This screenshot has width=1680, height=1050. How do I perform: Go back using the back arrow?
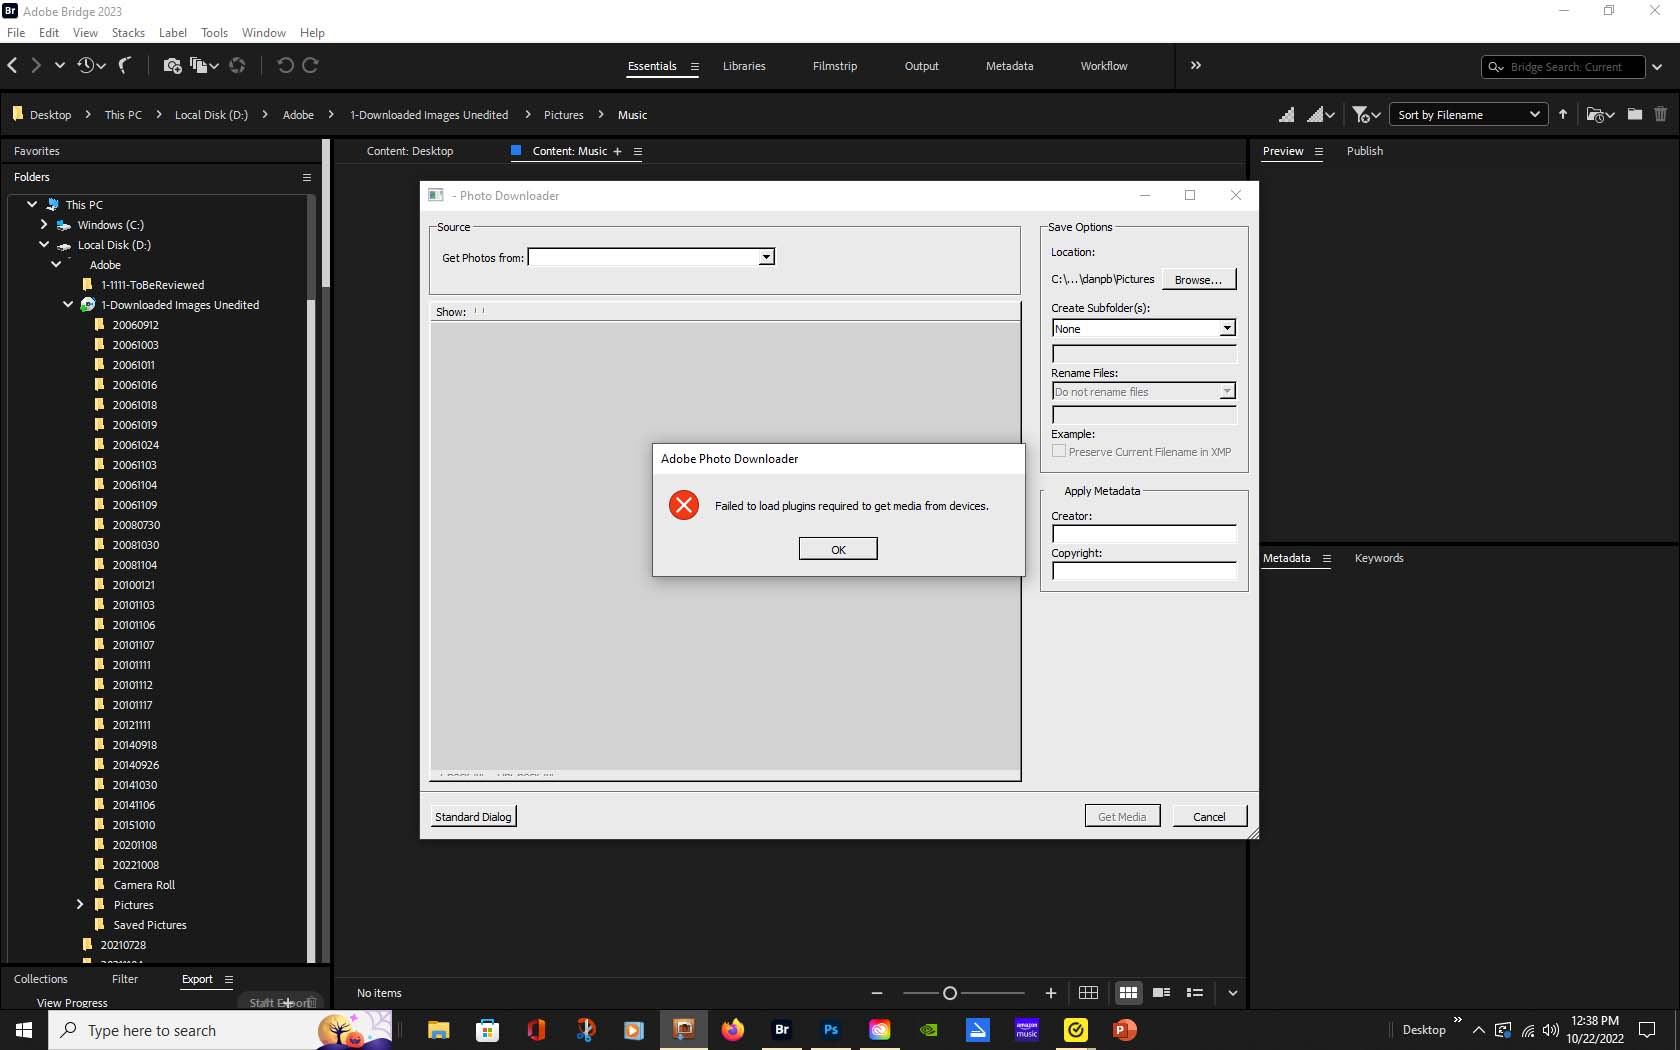coord(12,66)
